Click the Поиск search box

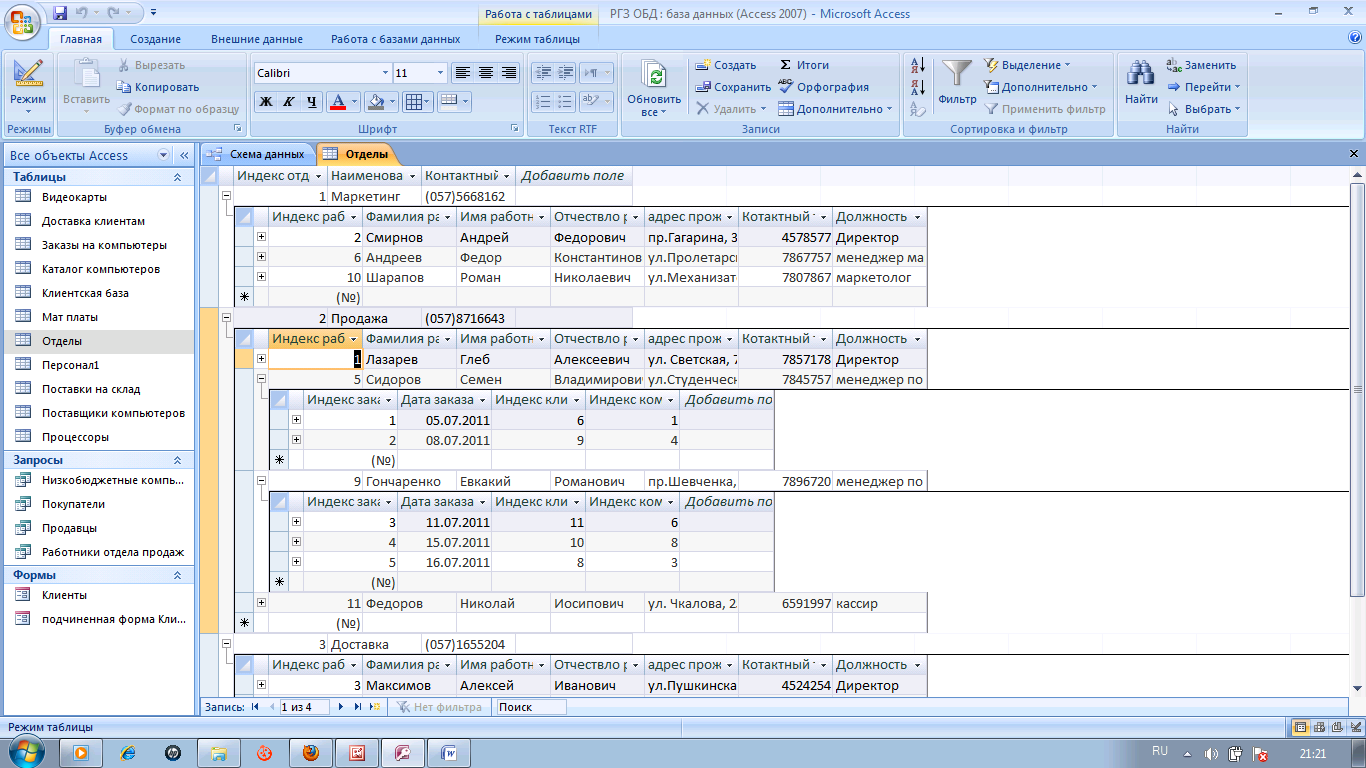pos(530,707)
